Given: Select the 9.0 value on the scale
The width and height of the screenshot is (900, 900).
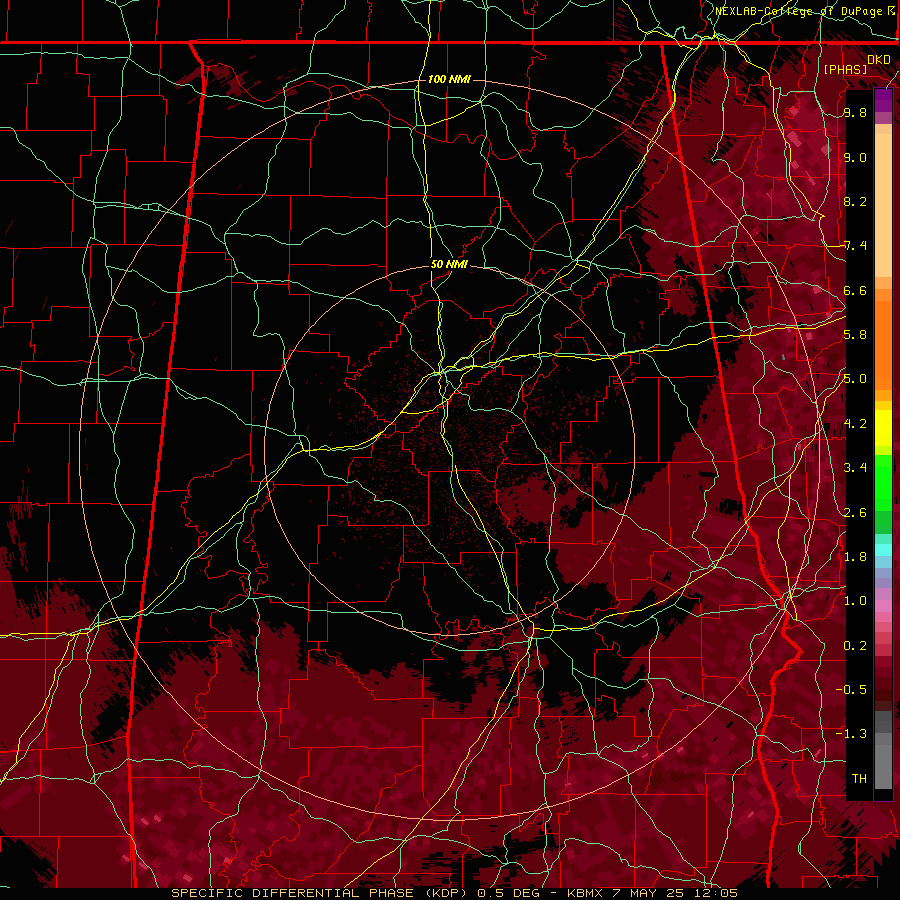Looking at the screenshot, I should point(855,158).
